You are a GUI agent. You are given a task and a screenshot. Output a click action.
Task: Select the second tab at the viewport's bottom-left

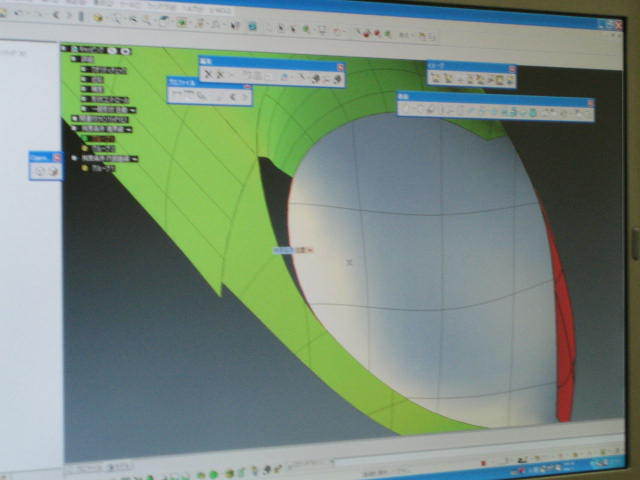(x=118, y=467)
